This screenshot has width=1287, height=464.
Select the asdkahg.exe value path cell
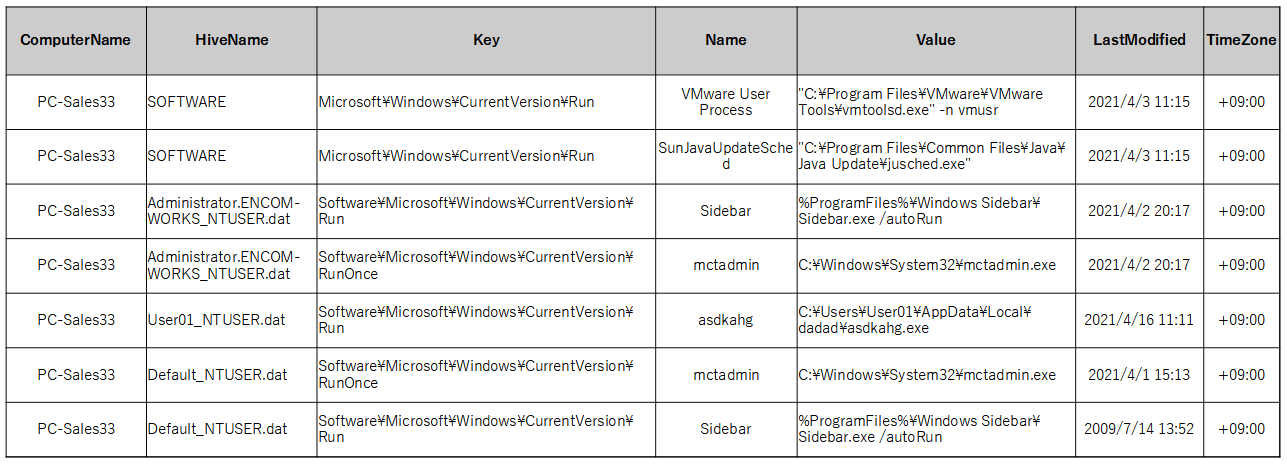pos(936,320)
